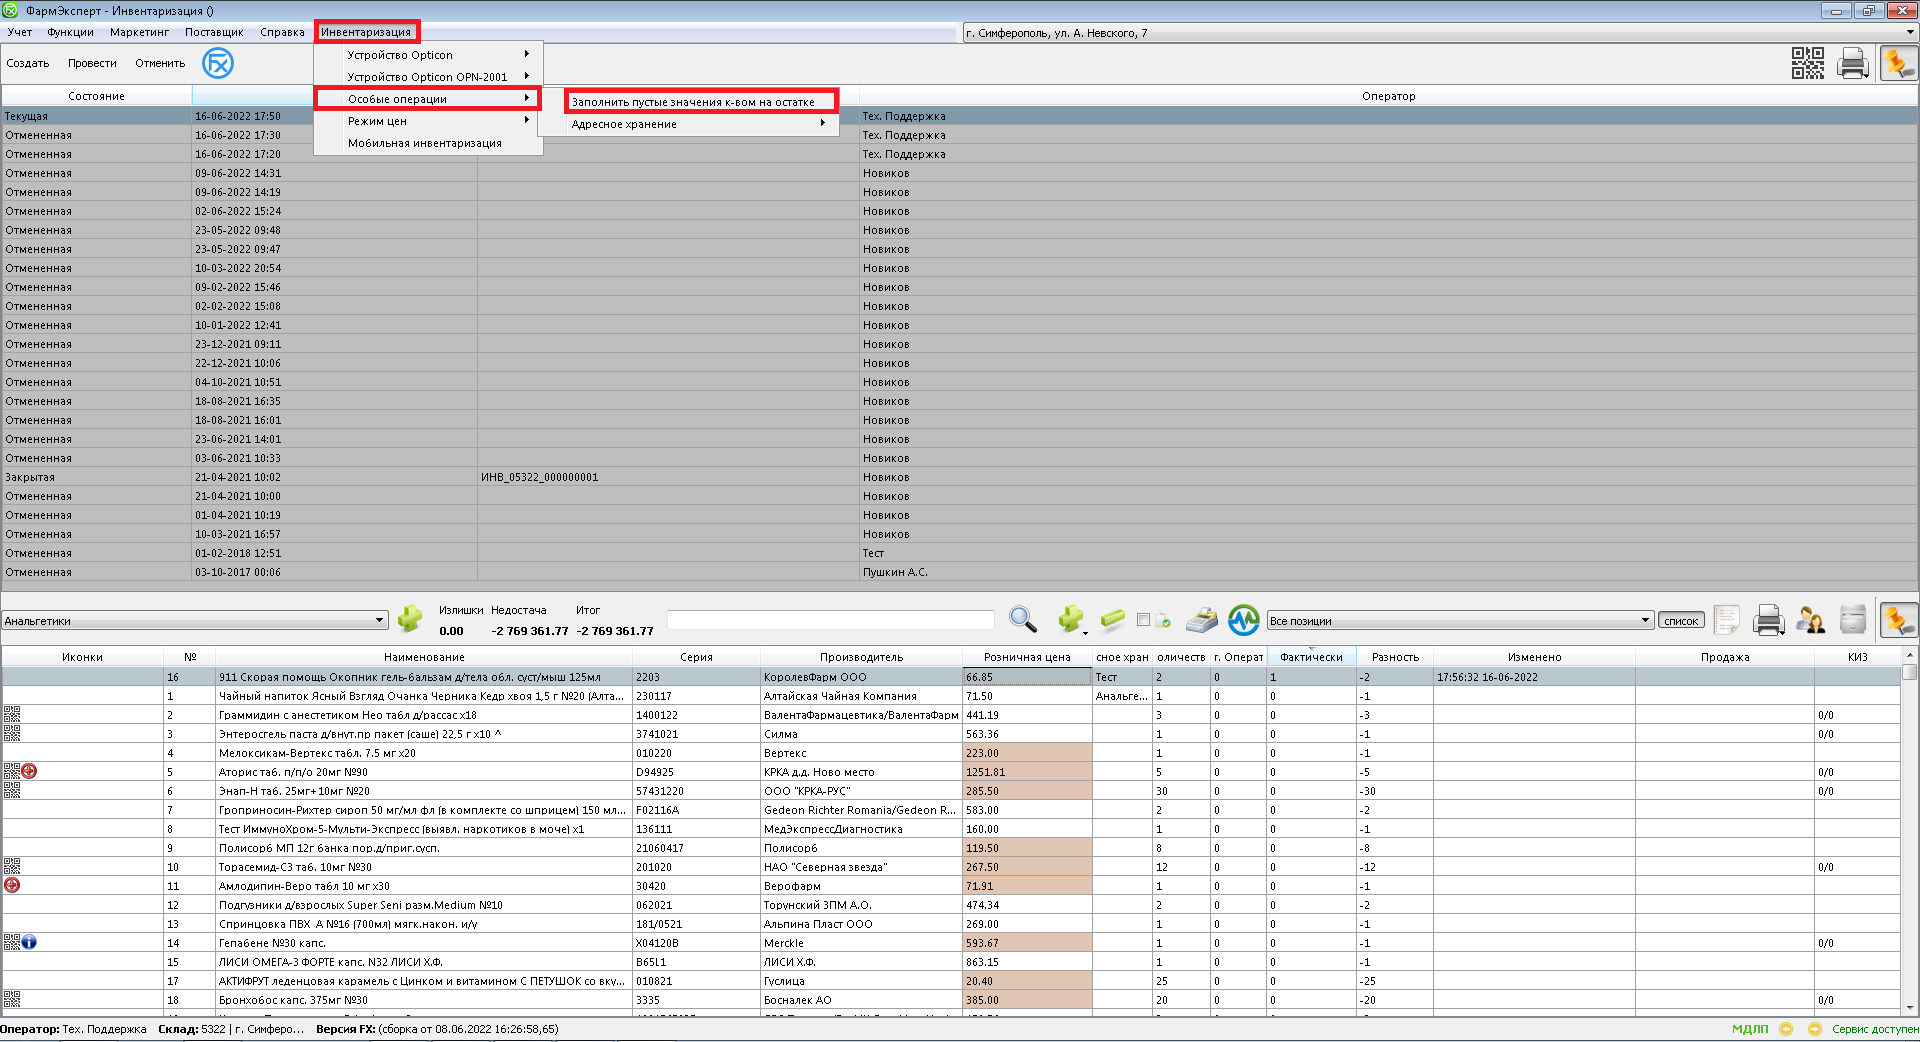Screen dimensions: 1920x1042
Task: Click the green plus next to Анальгетики
Action: [409, 619]
